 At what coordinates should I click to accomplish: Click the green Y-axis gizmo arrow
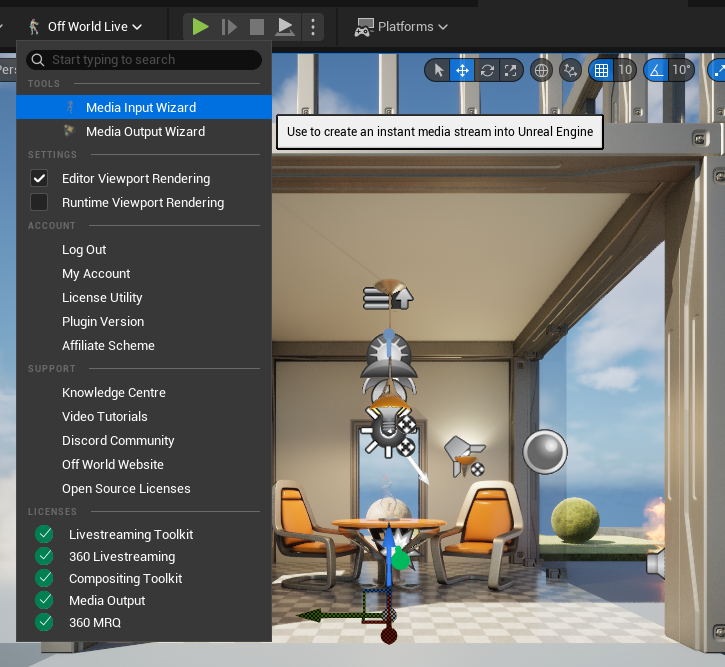click(x=340, y=615)
